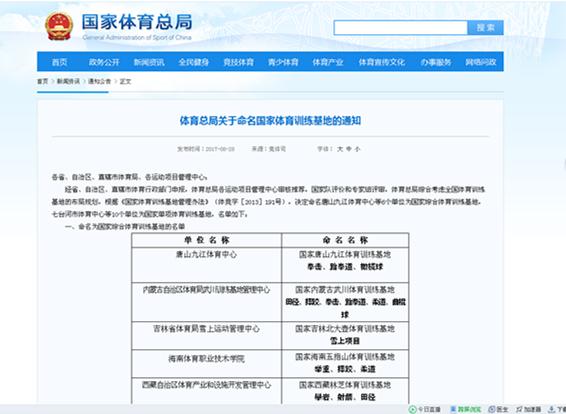Click the 发布时间 2017 publish date
This screenshot has width=566, height=414.
click(206, 149)
